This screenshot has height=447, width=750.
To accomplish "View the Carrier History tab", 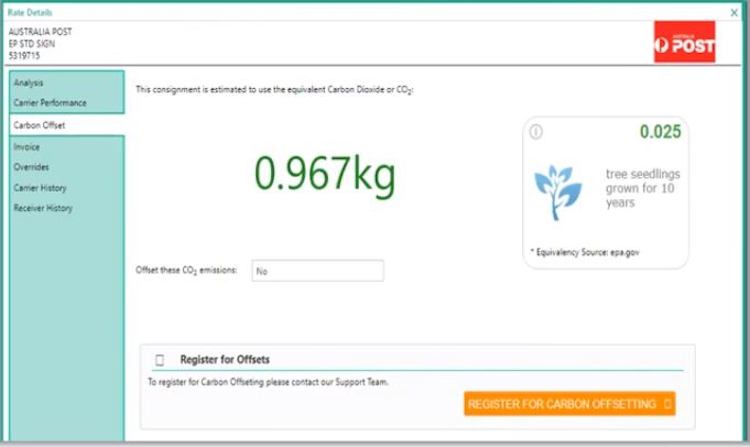I will 40,188.
